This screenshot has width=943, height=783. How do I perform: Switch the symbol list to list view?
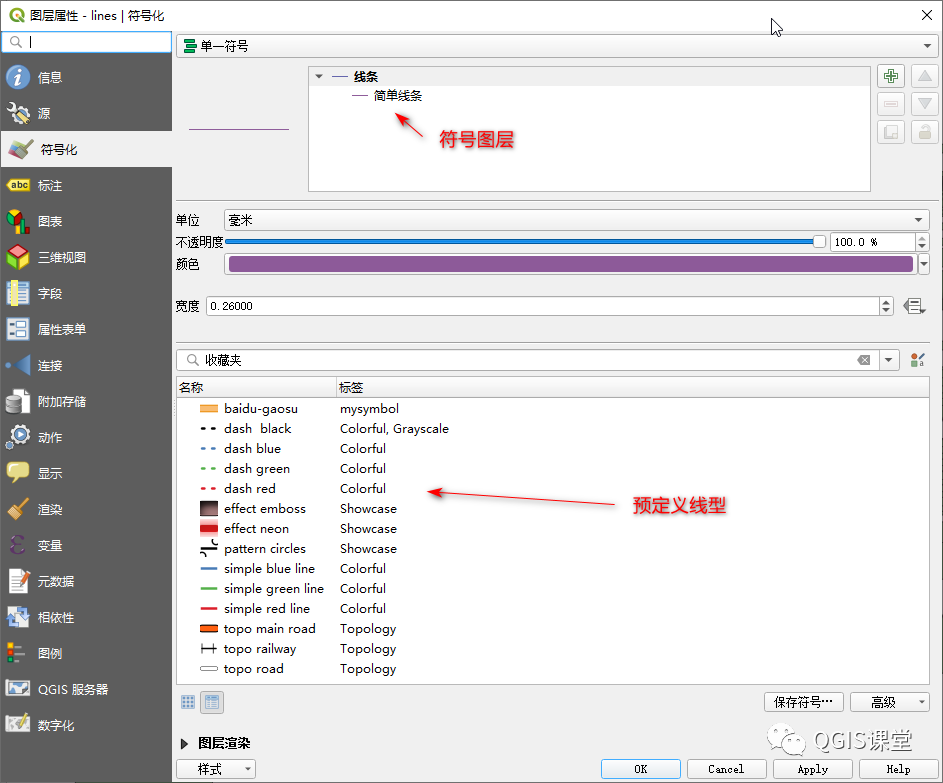[x=212, y=702]
